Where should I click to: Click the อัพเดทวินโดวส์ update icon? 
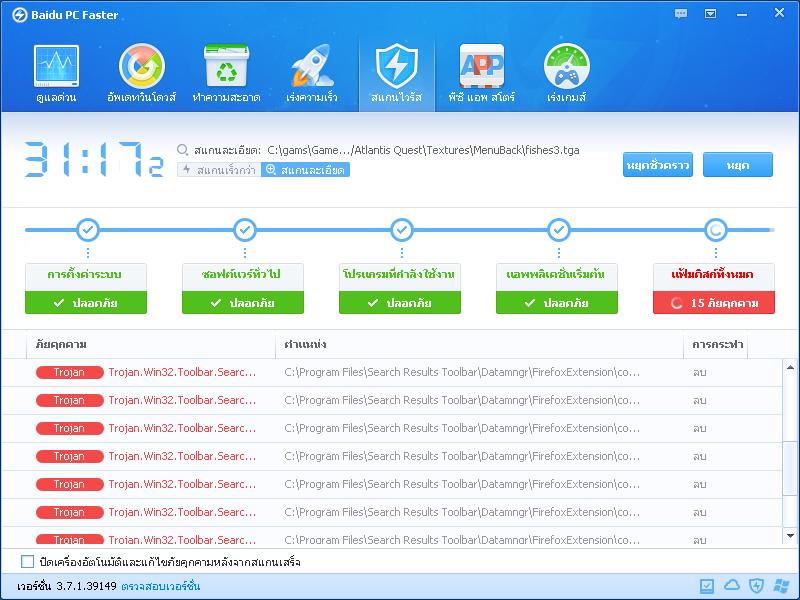point(141,68)
